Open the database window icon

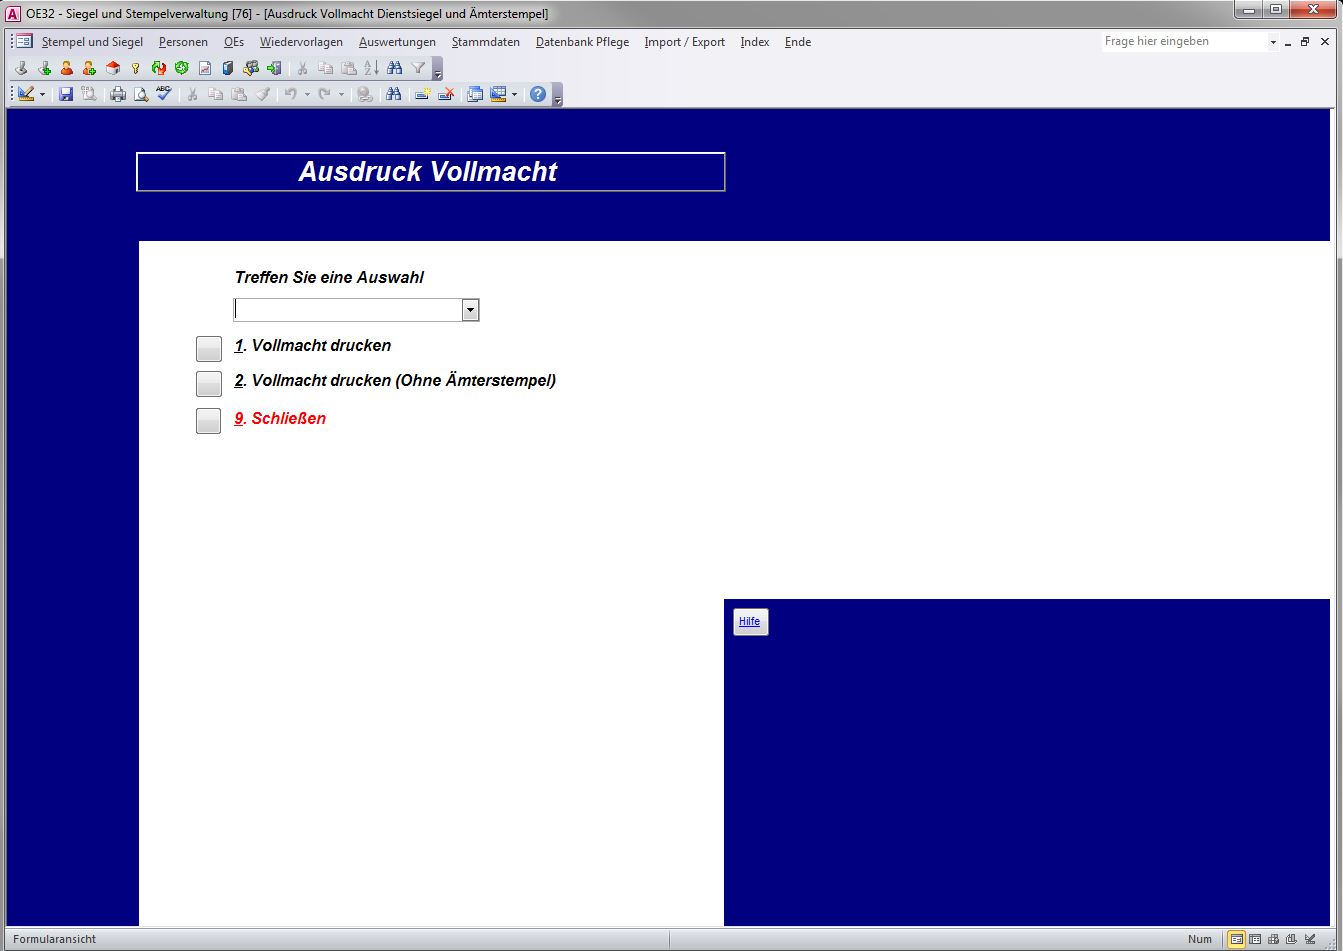tap(475, 94)
